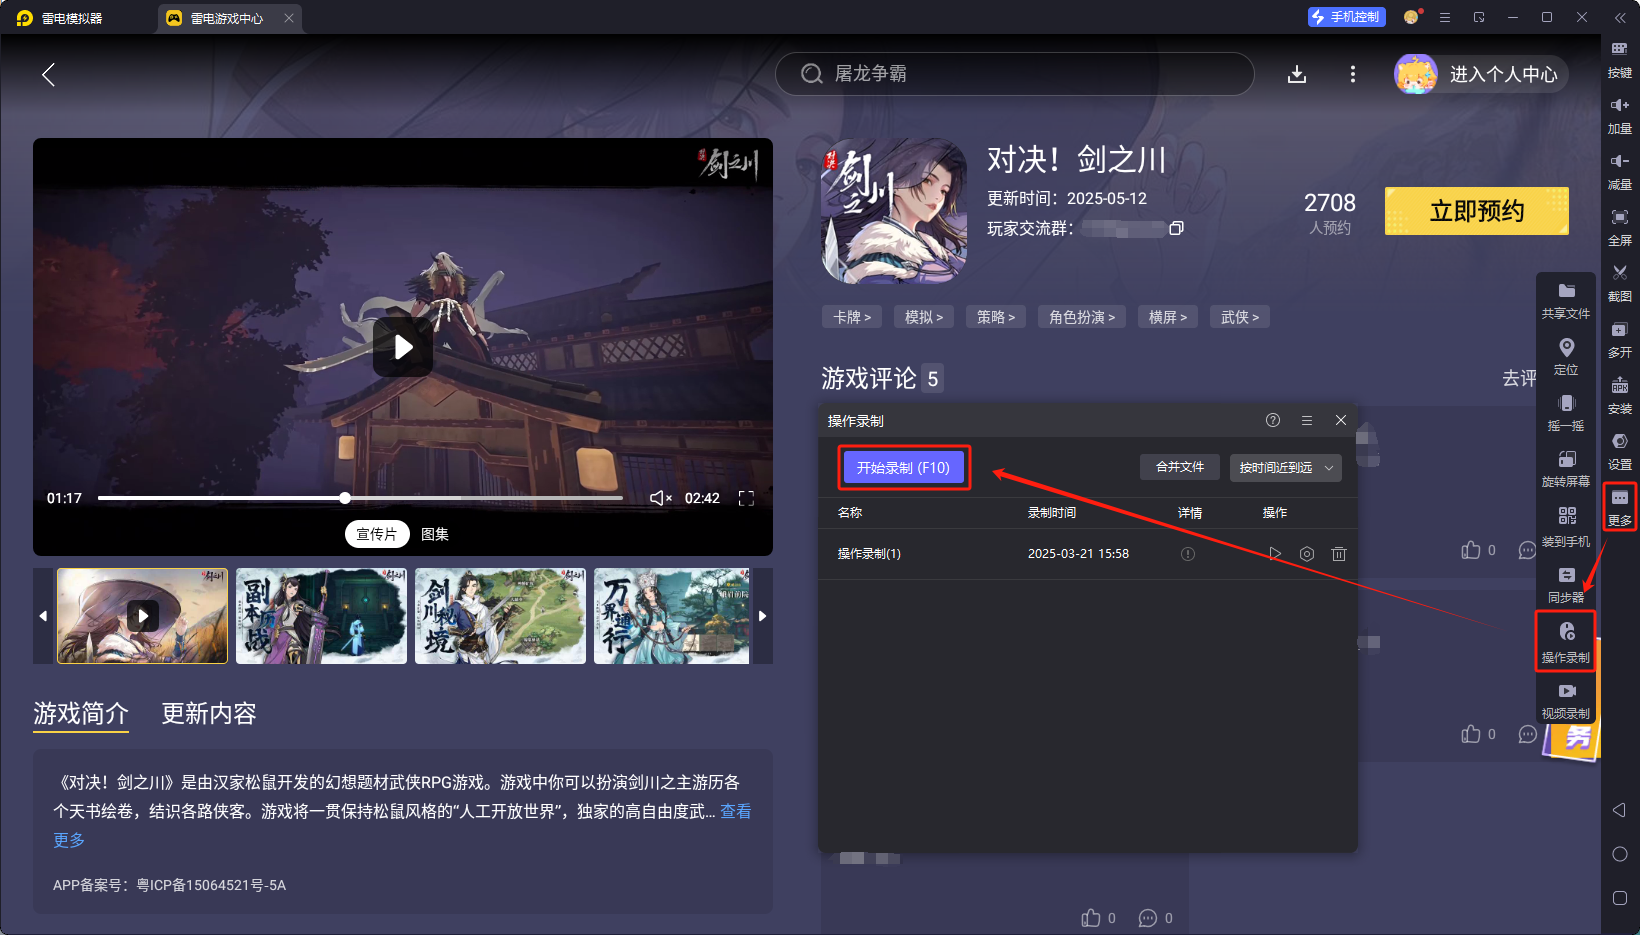Click the download manager icon near search
Screen dimensions: 1640x935
pyautogui.click(x=1297, y=74)
